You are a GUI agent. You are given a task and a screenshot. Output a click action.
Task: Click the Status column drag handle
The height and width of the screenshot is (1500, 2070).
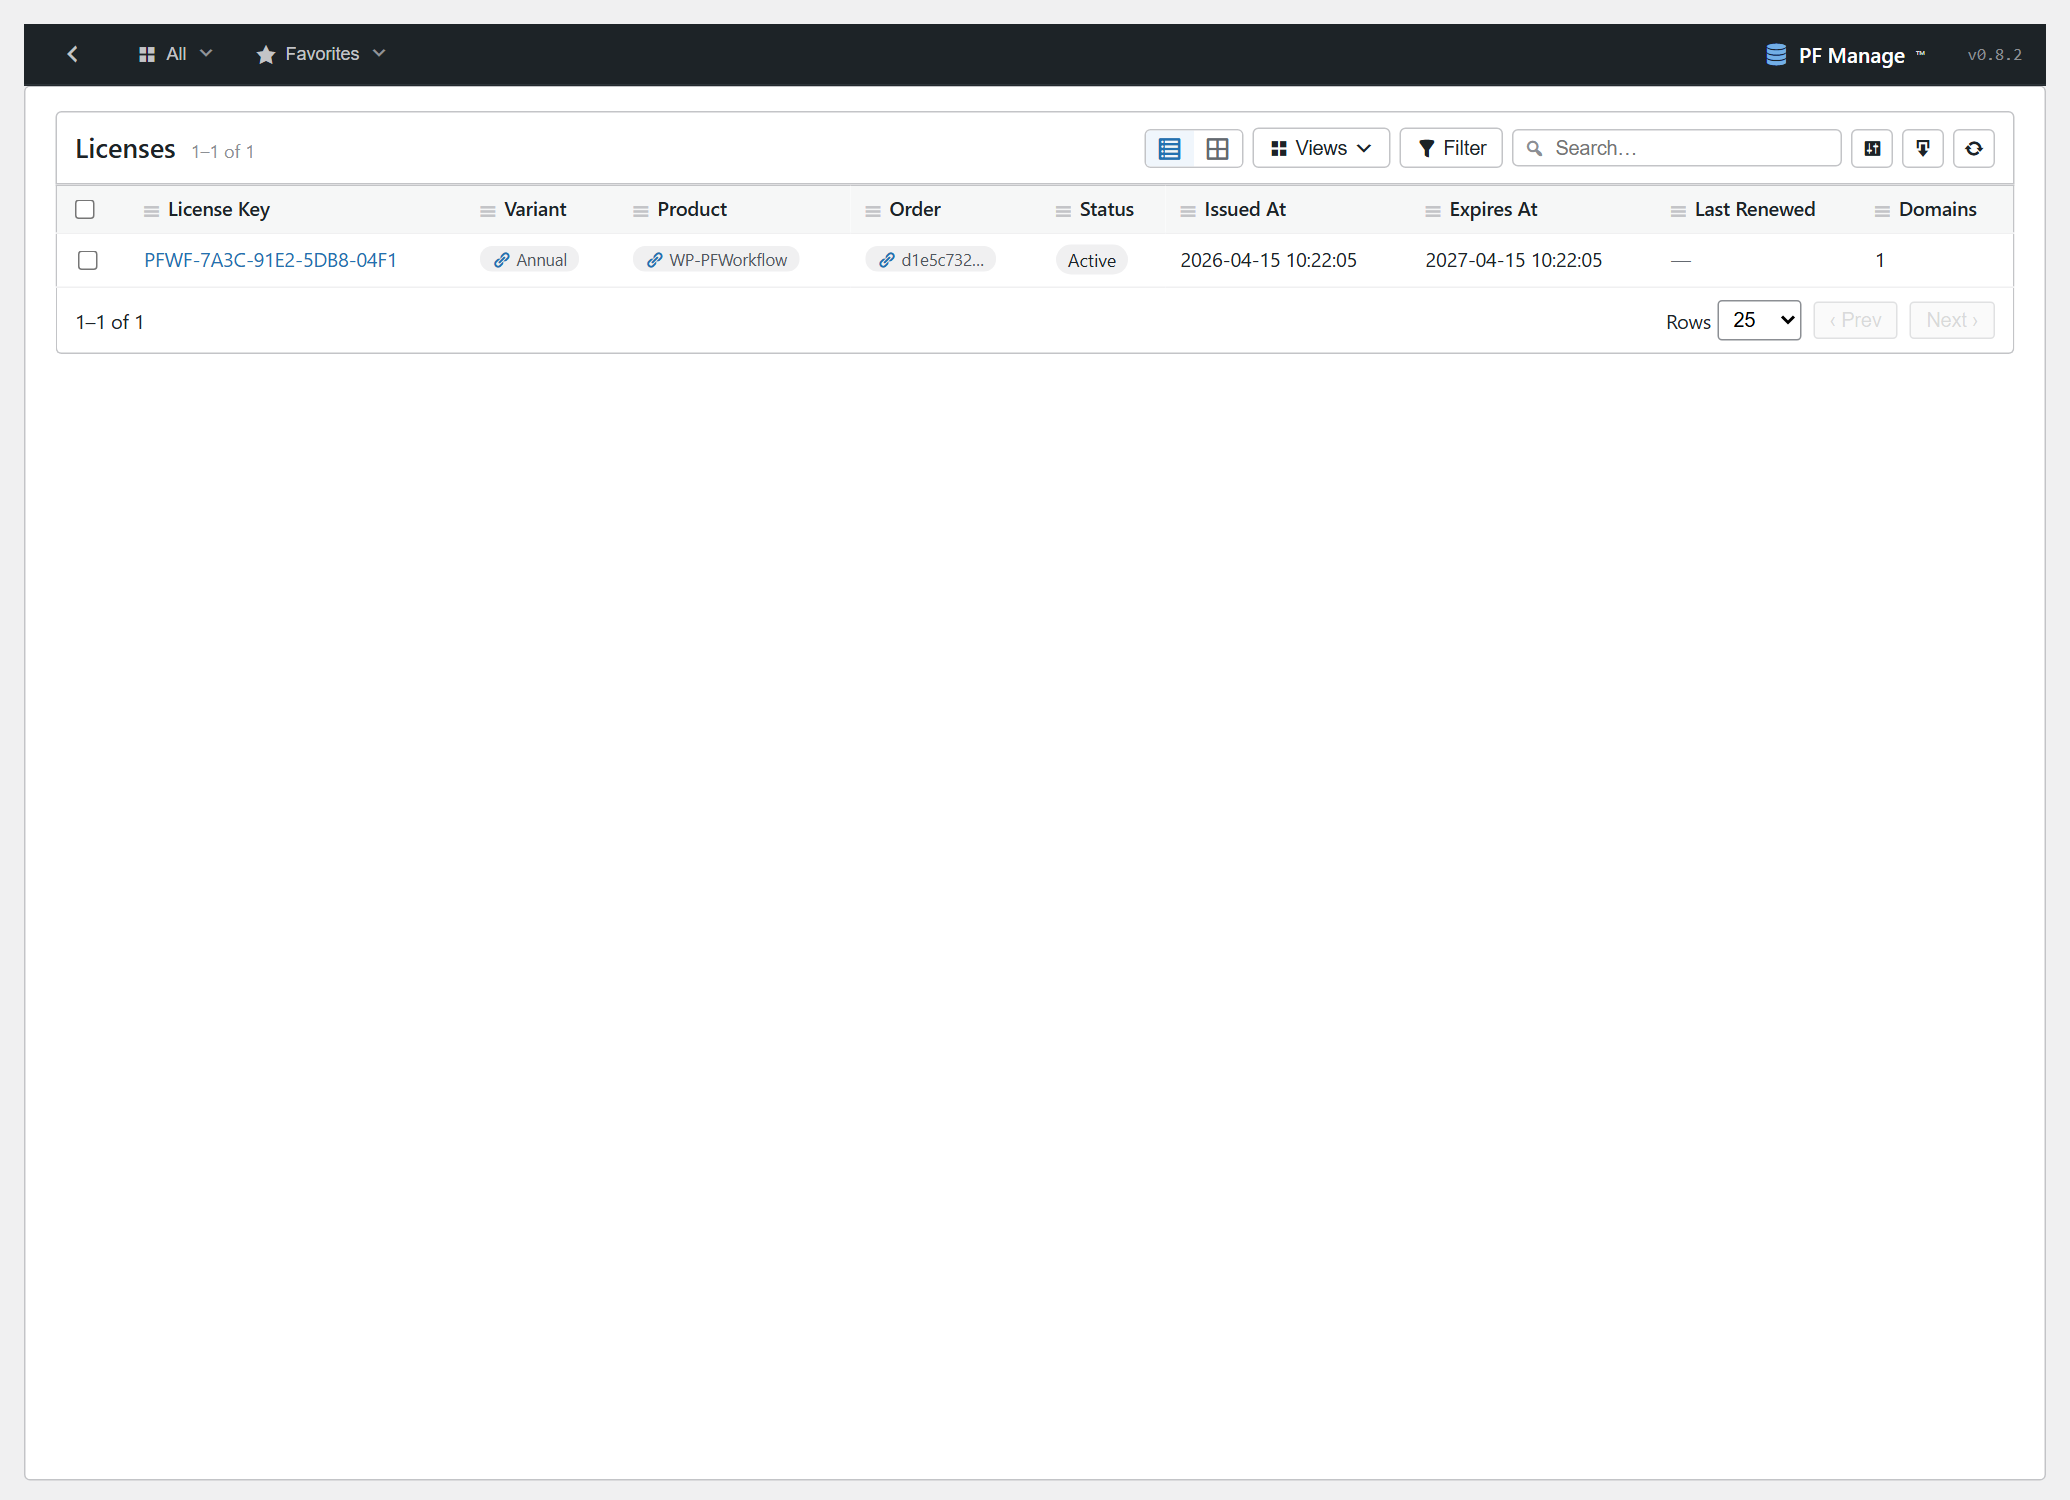click(1063, 211)
